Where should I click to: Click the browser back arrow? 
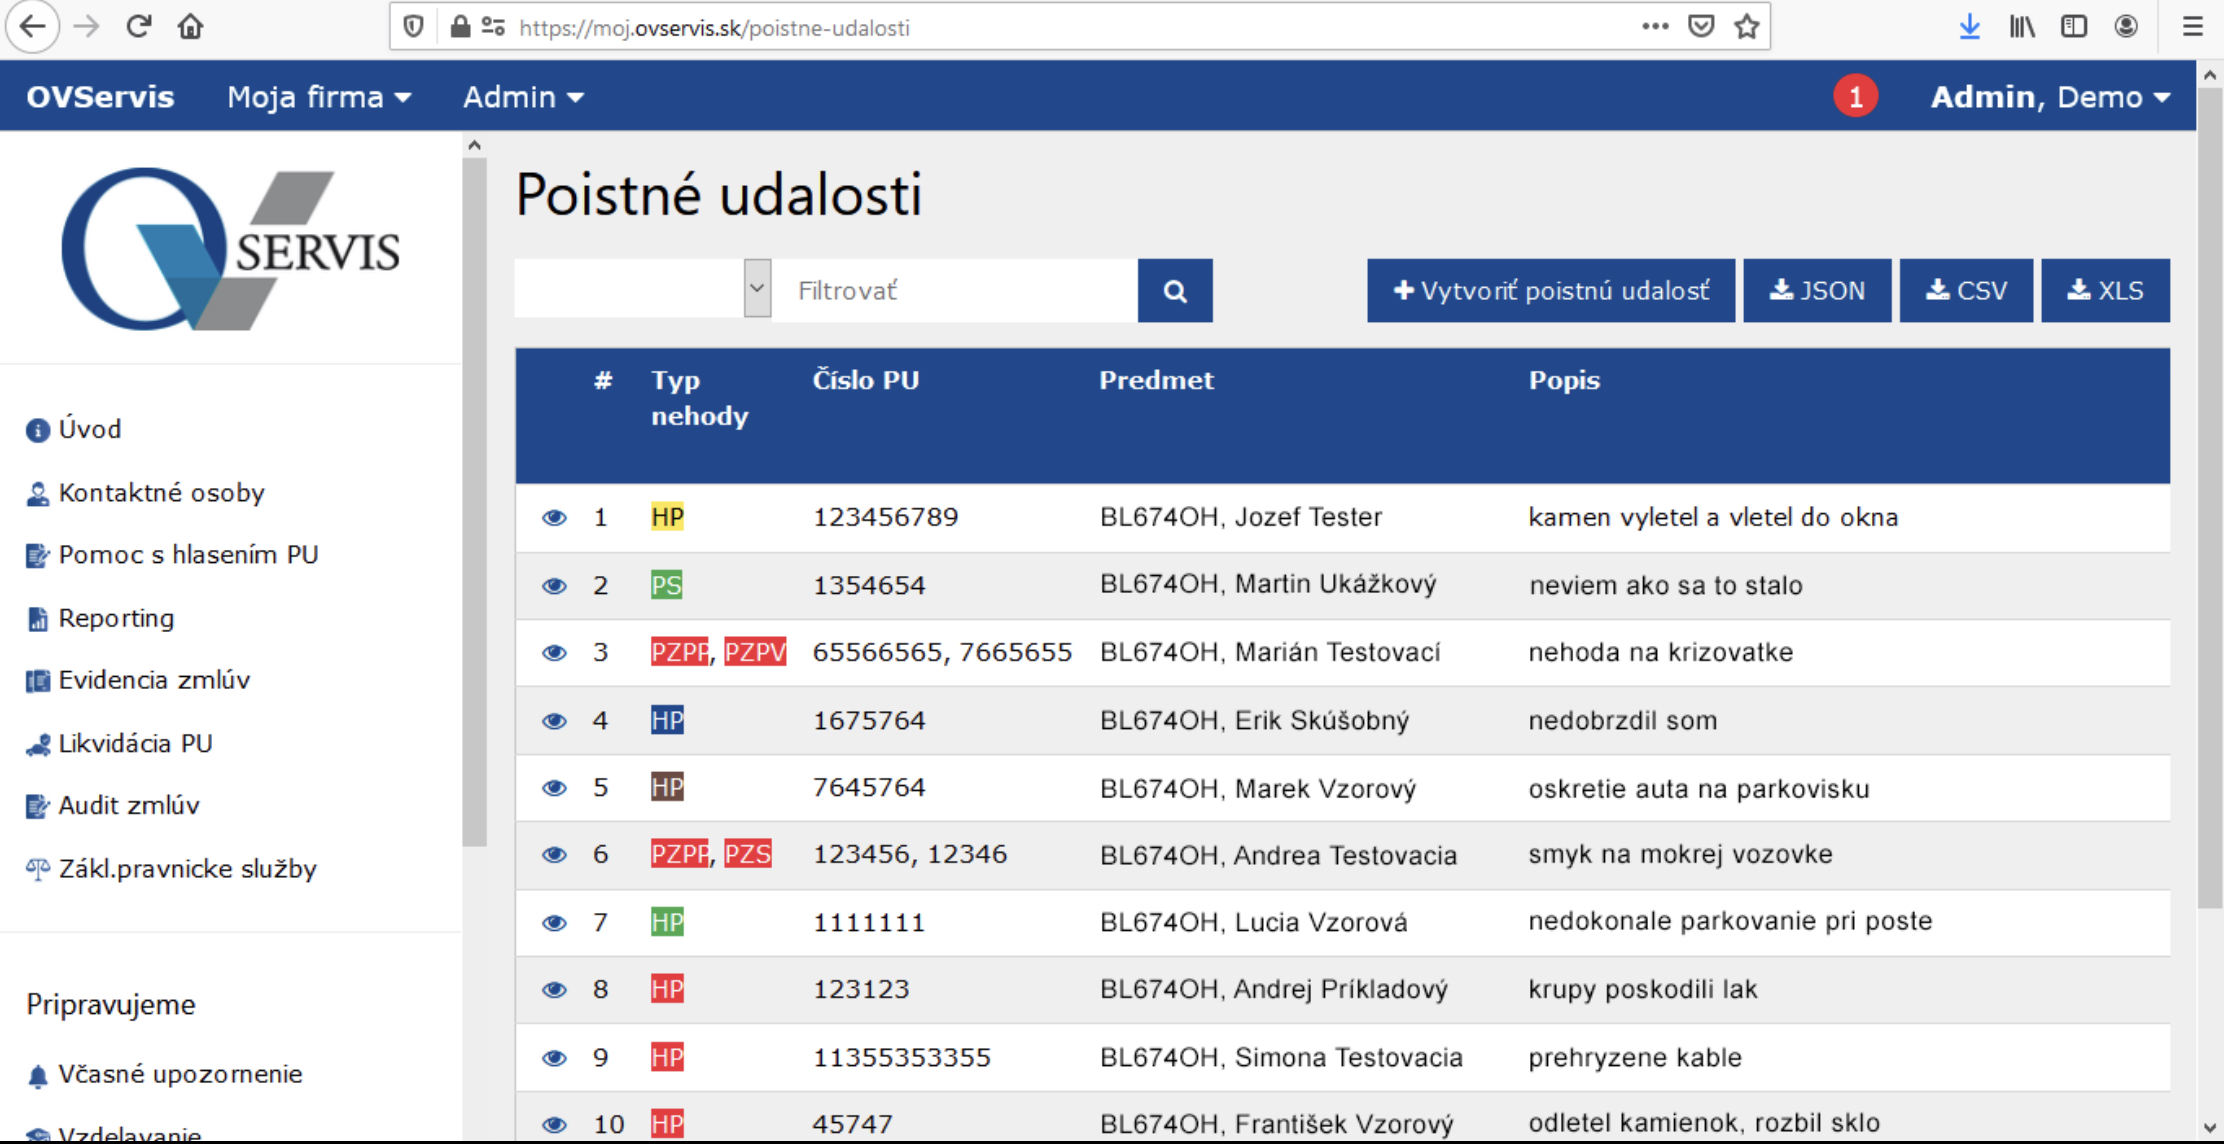point(32,27)
